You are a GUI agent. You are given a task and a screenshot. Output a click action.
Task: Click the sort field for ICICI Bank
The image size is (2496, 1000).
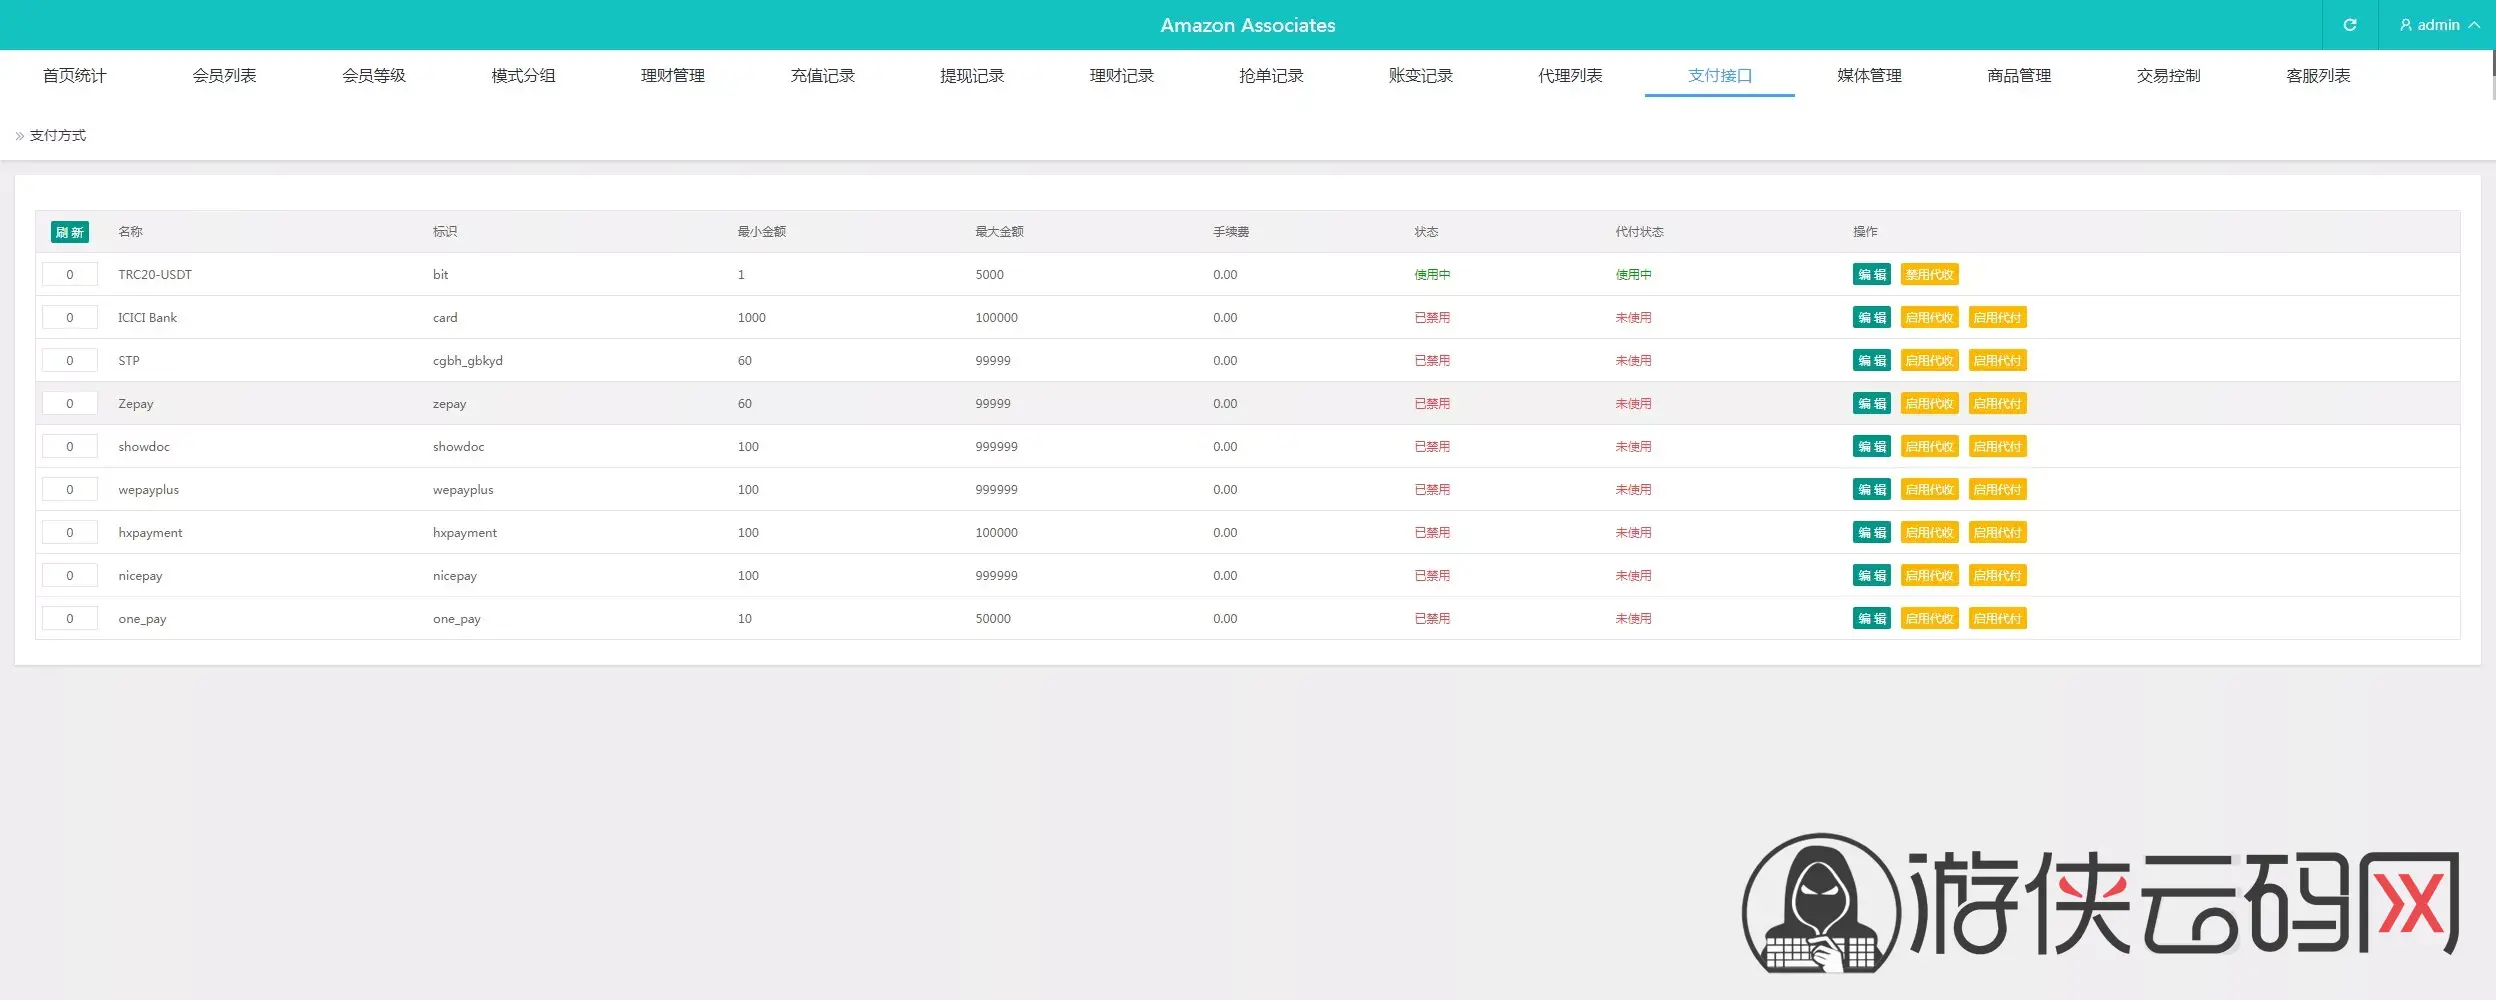click(x=70, y=317)
